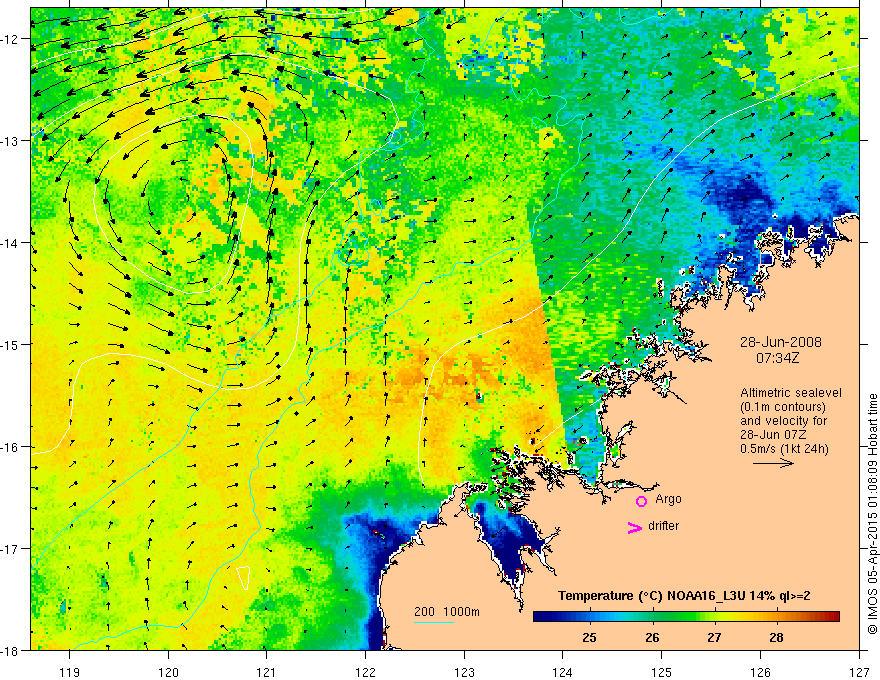This screenshot has width=880, height=680.
Task: Click the longitude axis label 119
Action: coord(70,672)
